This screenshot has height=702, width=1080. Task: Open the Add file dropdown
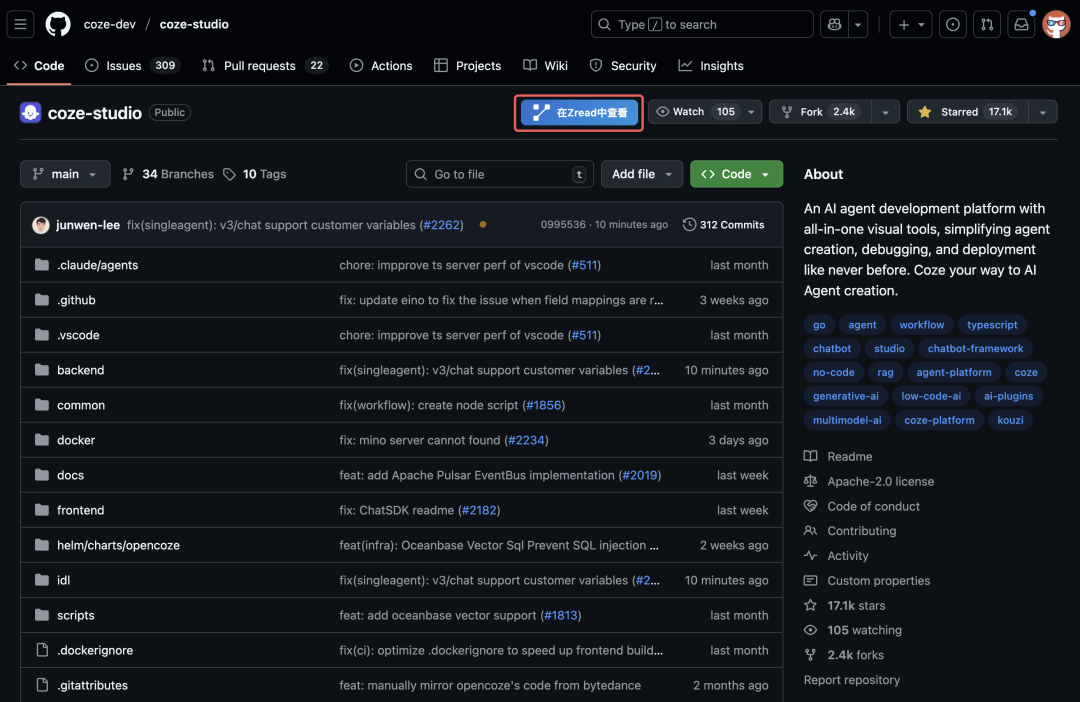point(641,174)
